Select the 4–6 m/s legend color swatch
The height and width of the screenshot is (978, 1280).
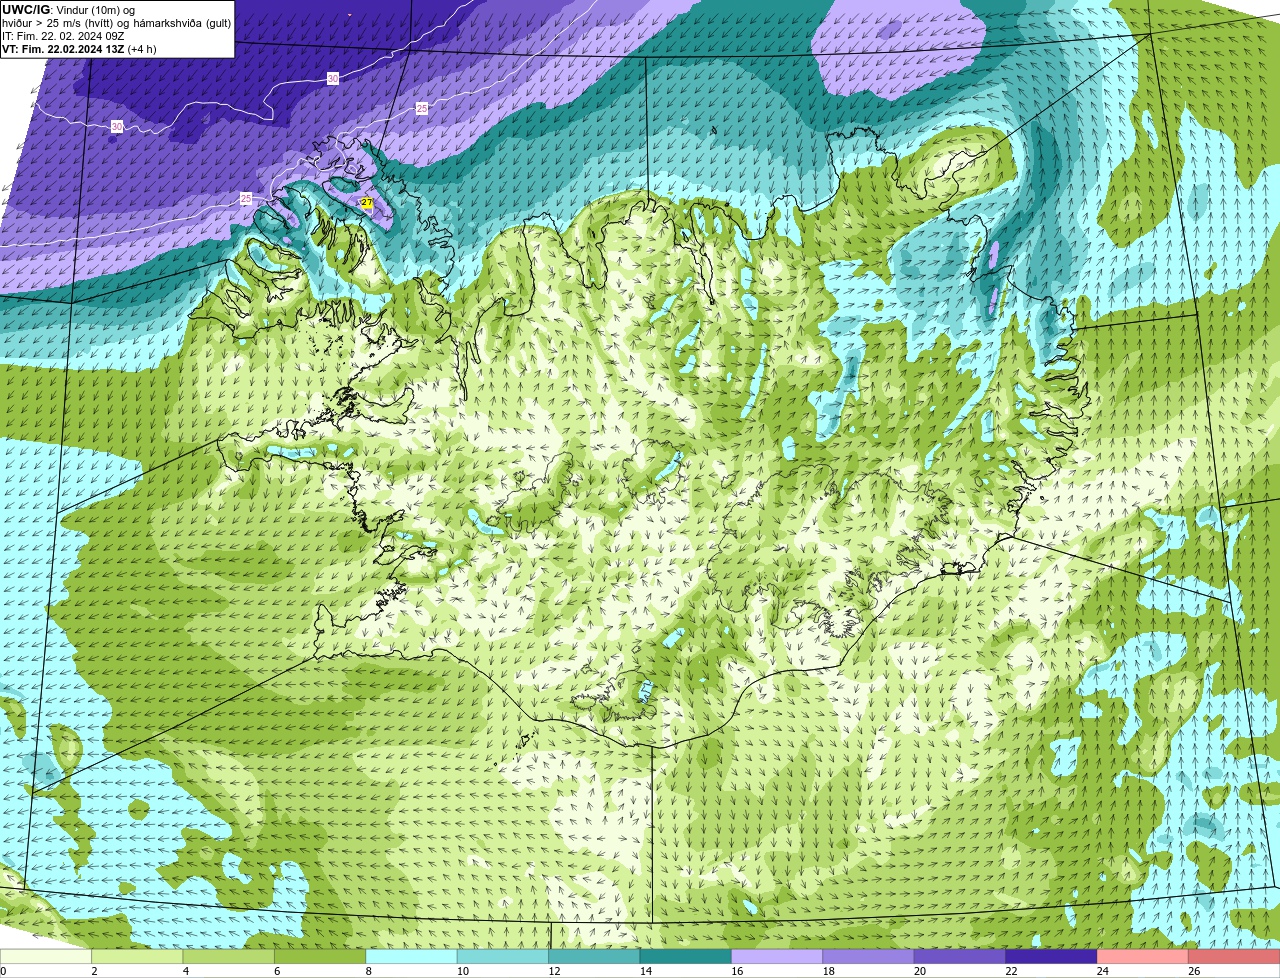pyautogui.click(x=229, y=957)
